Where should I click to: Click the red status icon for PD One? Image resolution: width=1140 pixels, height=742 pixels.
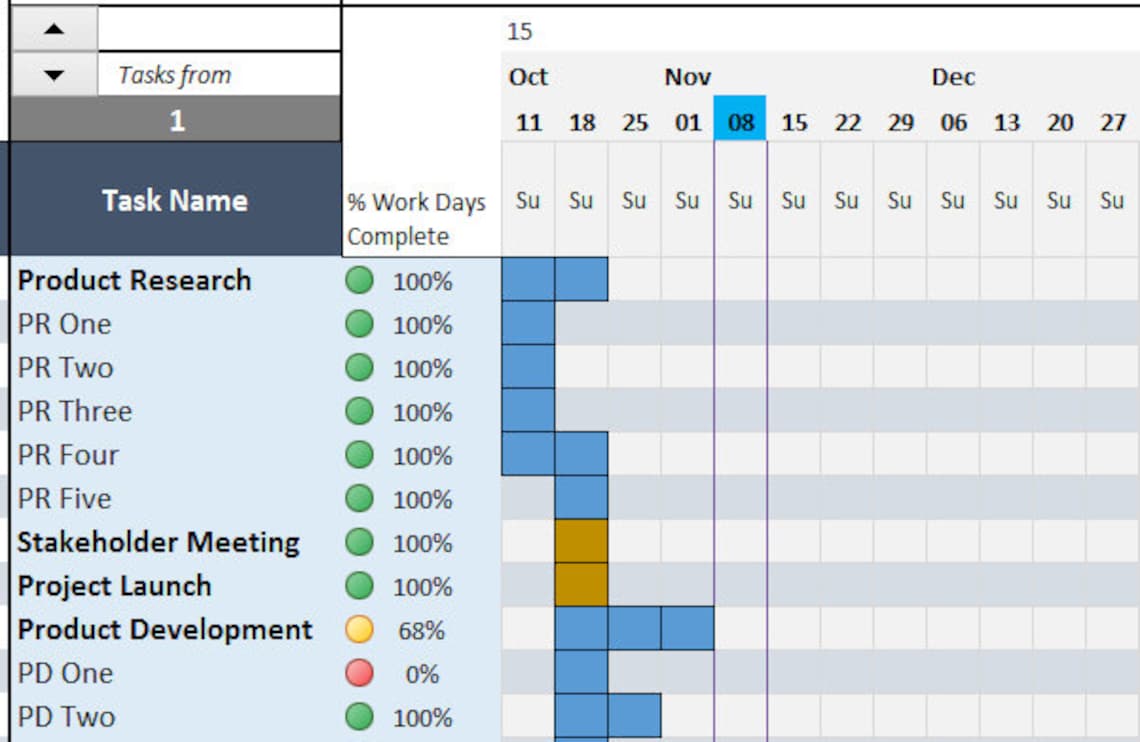click(359, 673)
